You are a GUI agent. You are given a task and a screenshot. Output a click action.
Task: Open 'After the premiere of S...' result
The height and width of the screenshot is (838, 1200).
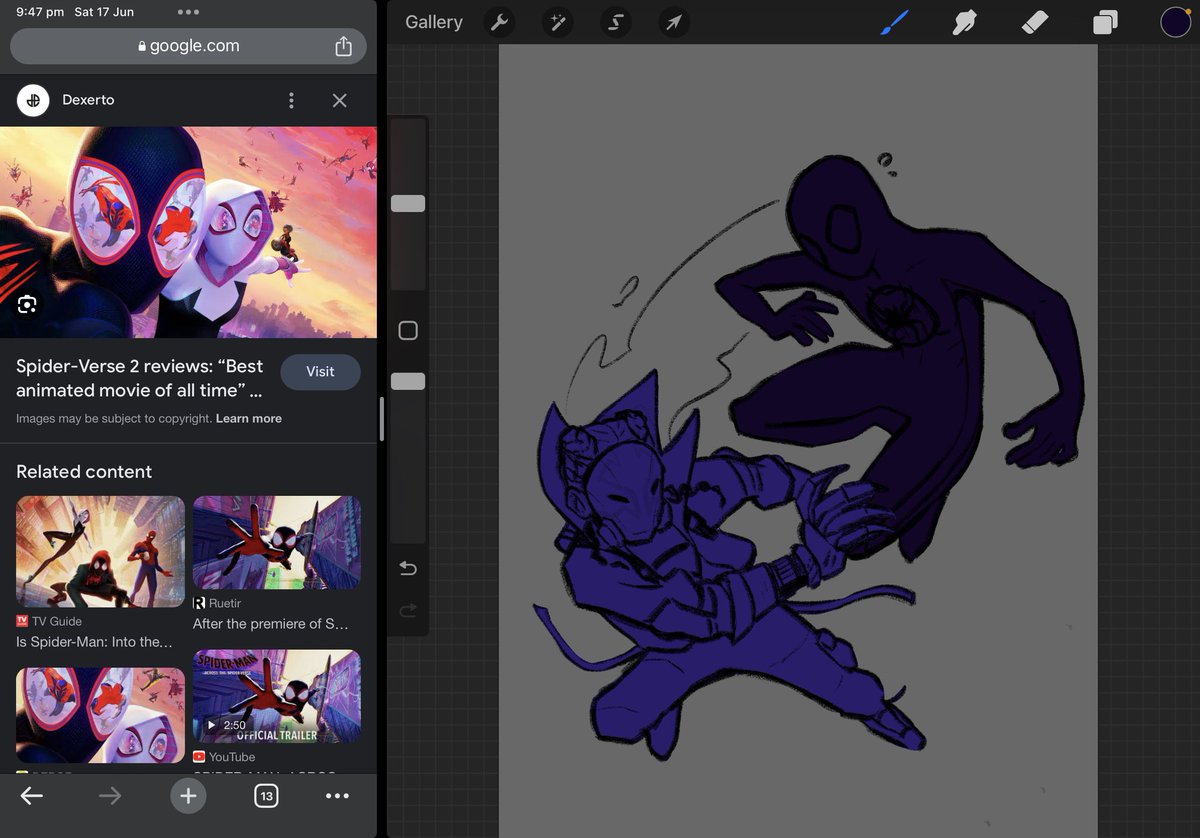271,624
